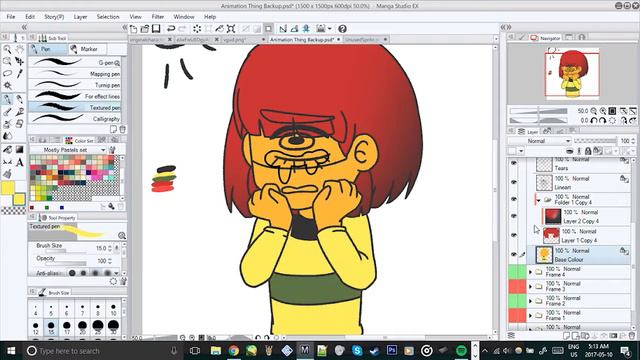Click the Open file toolbar icon
The height and width of the screenshot is (360, 640).
pos(144,29)
